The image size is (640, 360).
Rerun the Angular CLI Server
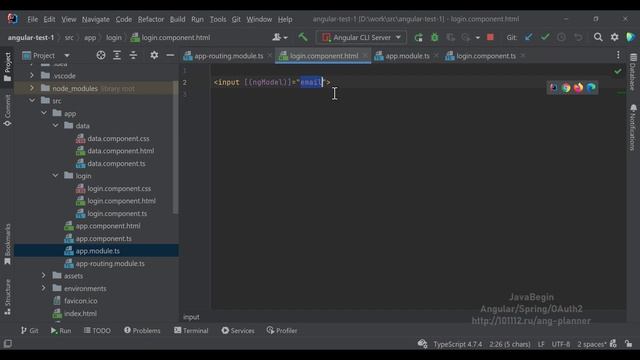pos(418,38)
